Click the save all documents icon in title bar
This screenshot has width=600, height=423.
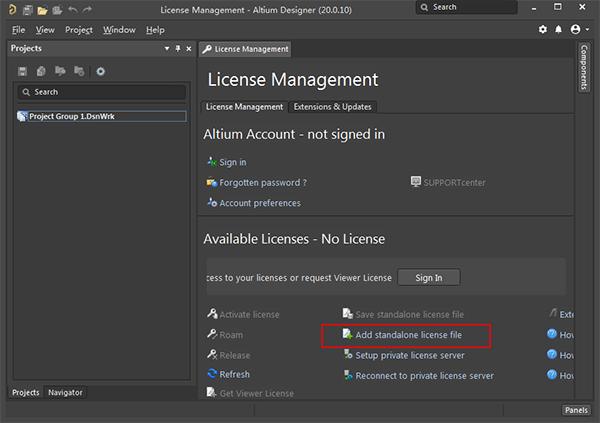click(28, 10)
